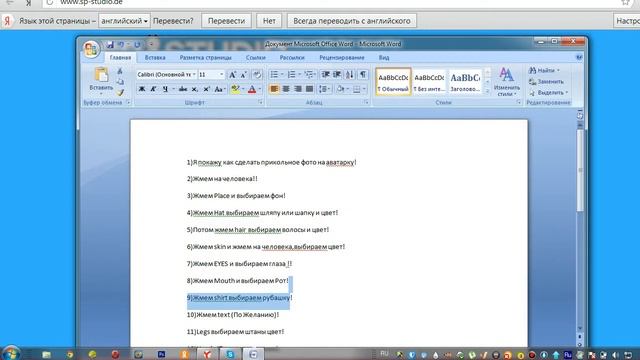Expand the bulleted list options
The image size is (640, 360).
point(282,75)
